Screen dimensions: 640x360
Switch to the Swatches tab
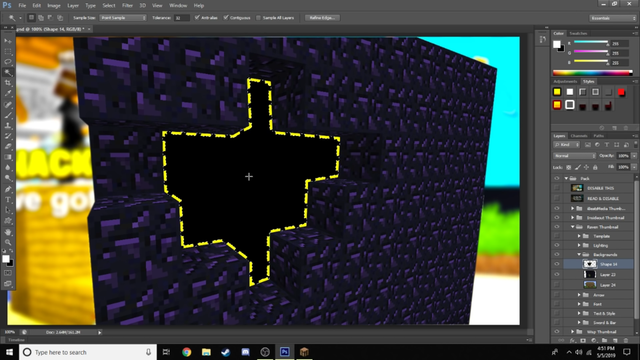(x=578, y=33)
